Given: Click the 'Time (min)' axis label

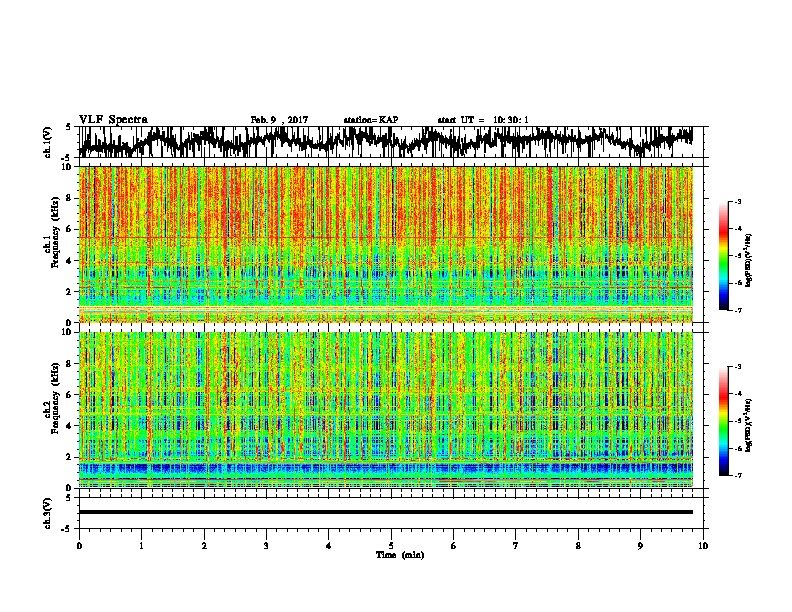Looking at the screenshot, I should click(400, 555).
